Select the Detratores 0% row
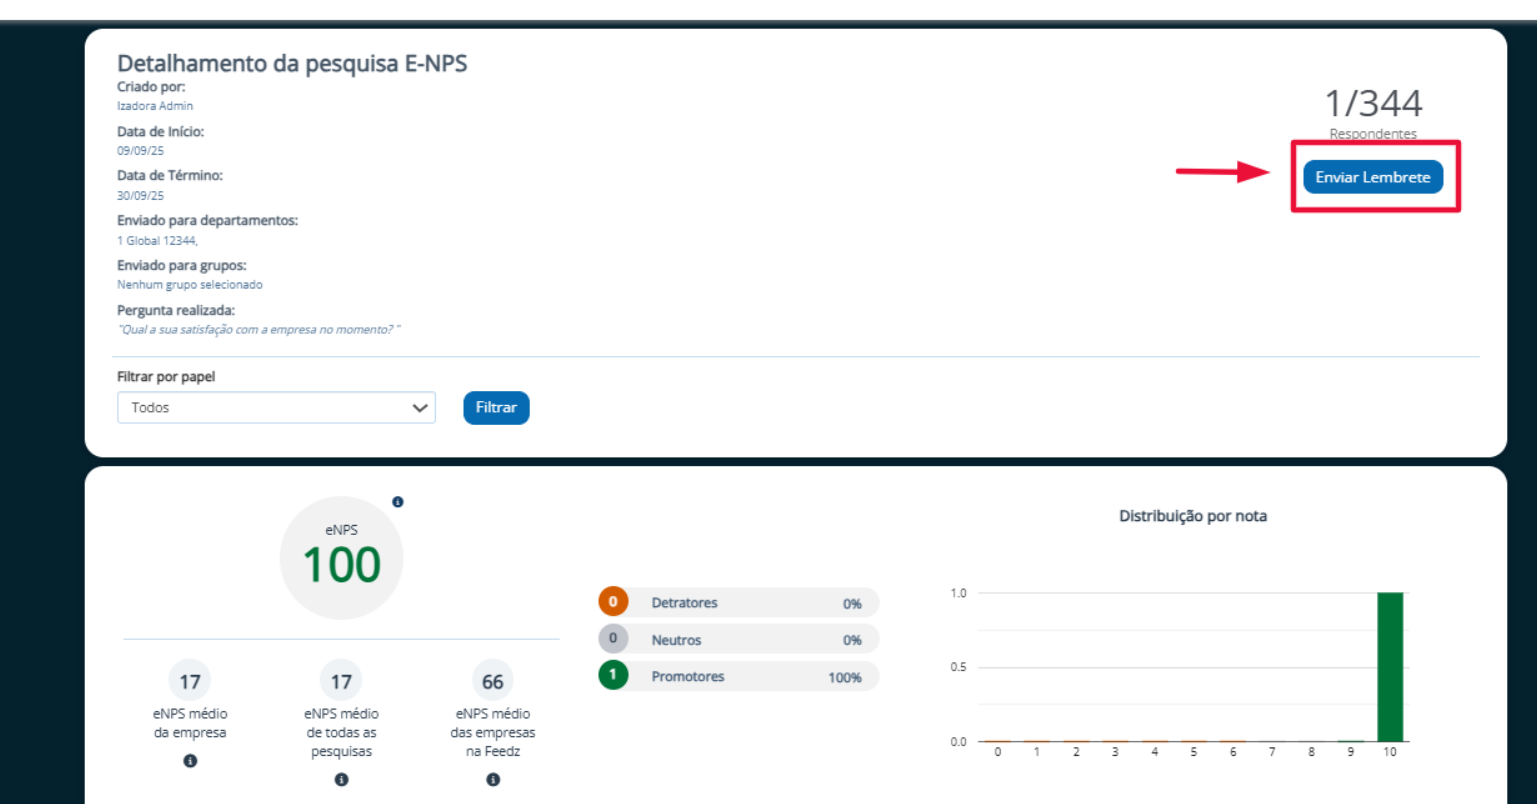Screen dimensions: 1537x804 pyautogui.click(x=739, y=603)
